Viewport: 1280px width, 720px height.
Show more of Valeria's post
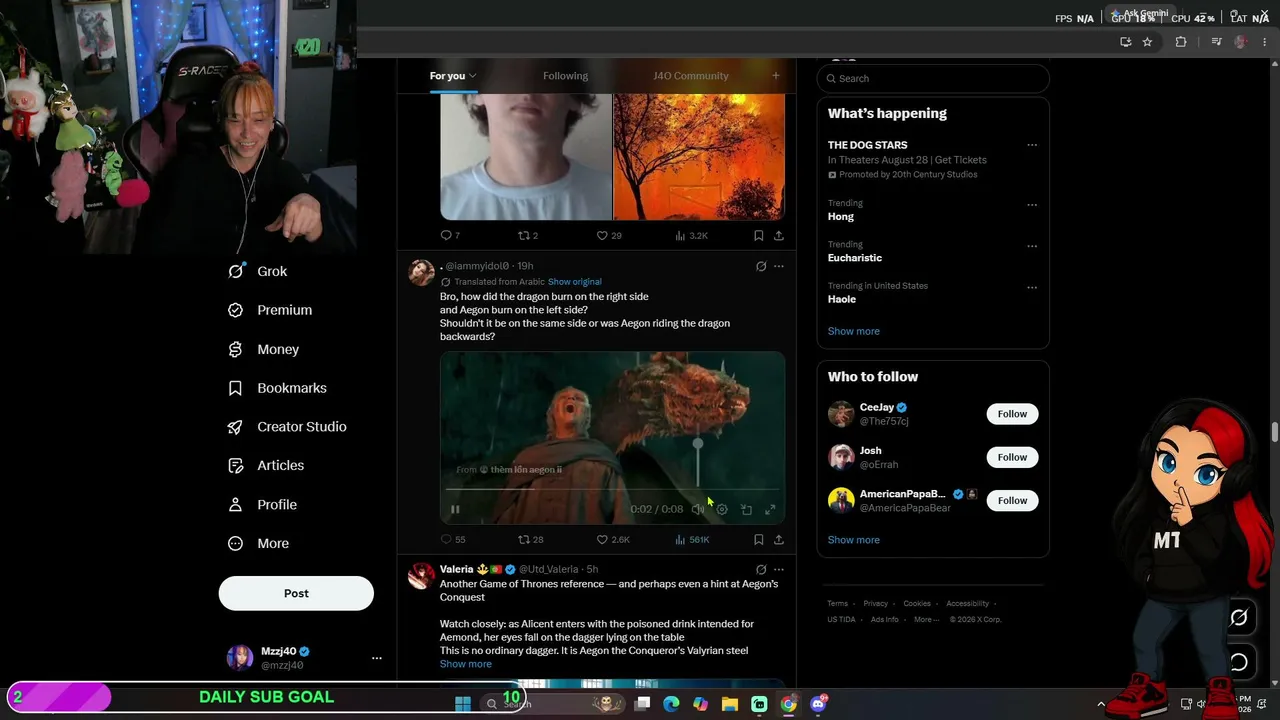(466, 664)
